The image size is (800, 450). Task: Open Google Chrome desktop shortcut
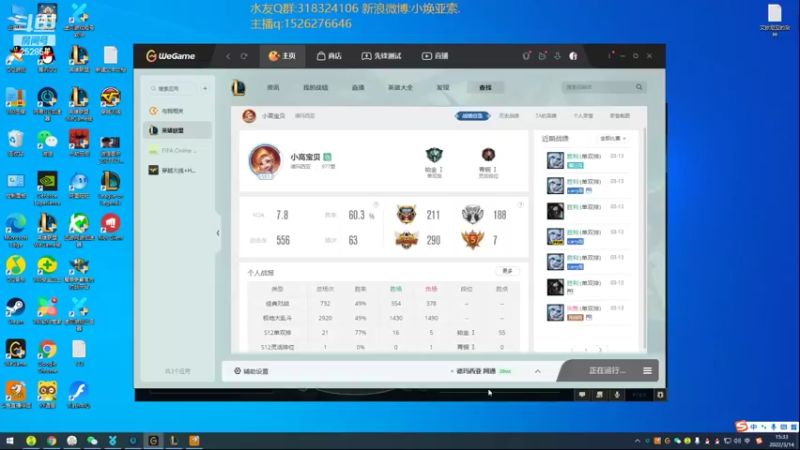coord(47,356)
